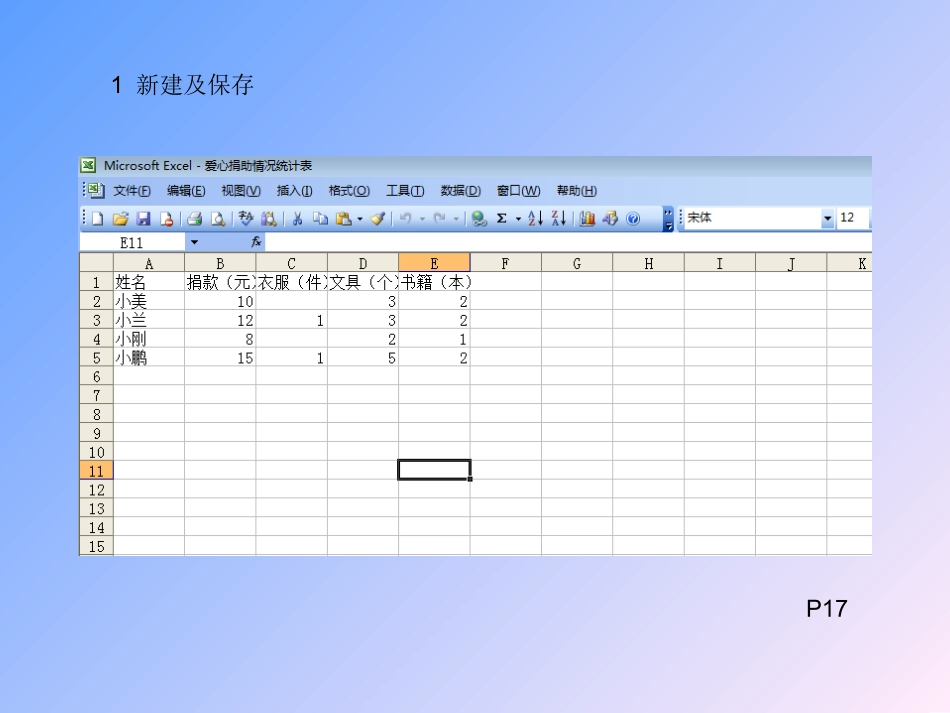Open the 格式(O) menu
The height and width of the screenshot is (713, 950).
349,191
